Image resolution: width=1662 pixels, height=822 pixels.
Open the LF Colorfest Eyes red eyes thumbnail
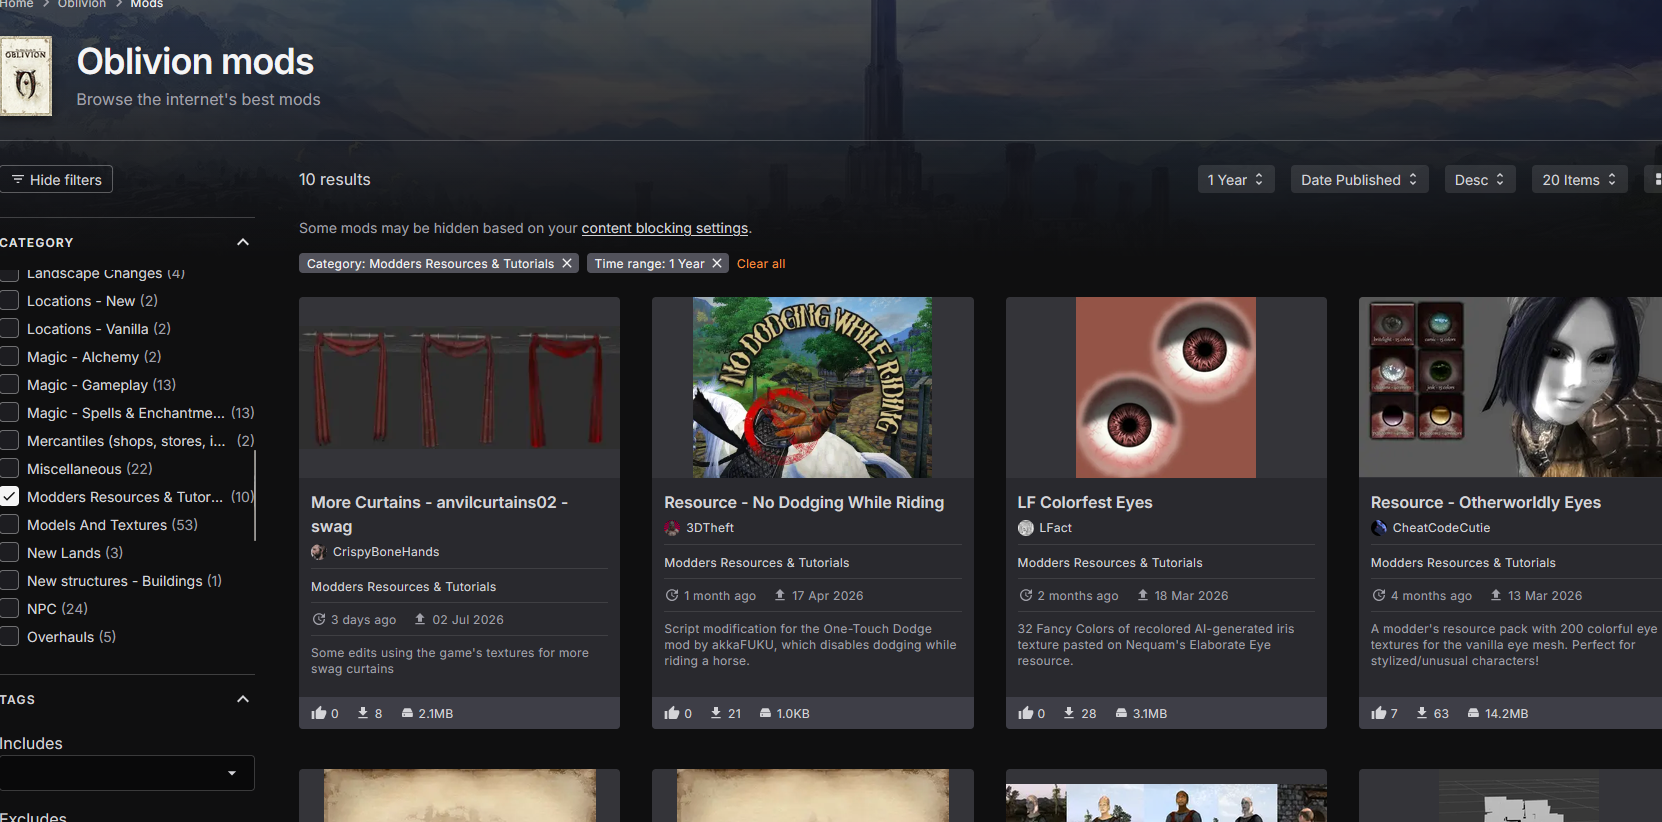[1166, 387]
